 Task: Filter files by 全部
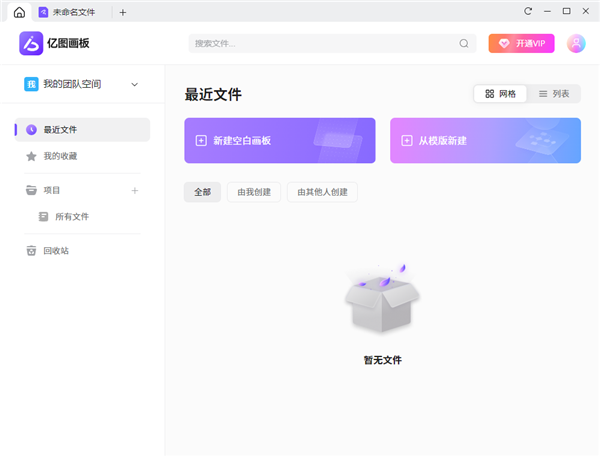click(202, 192)
